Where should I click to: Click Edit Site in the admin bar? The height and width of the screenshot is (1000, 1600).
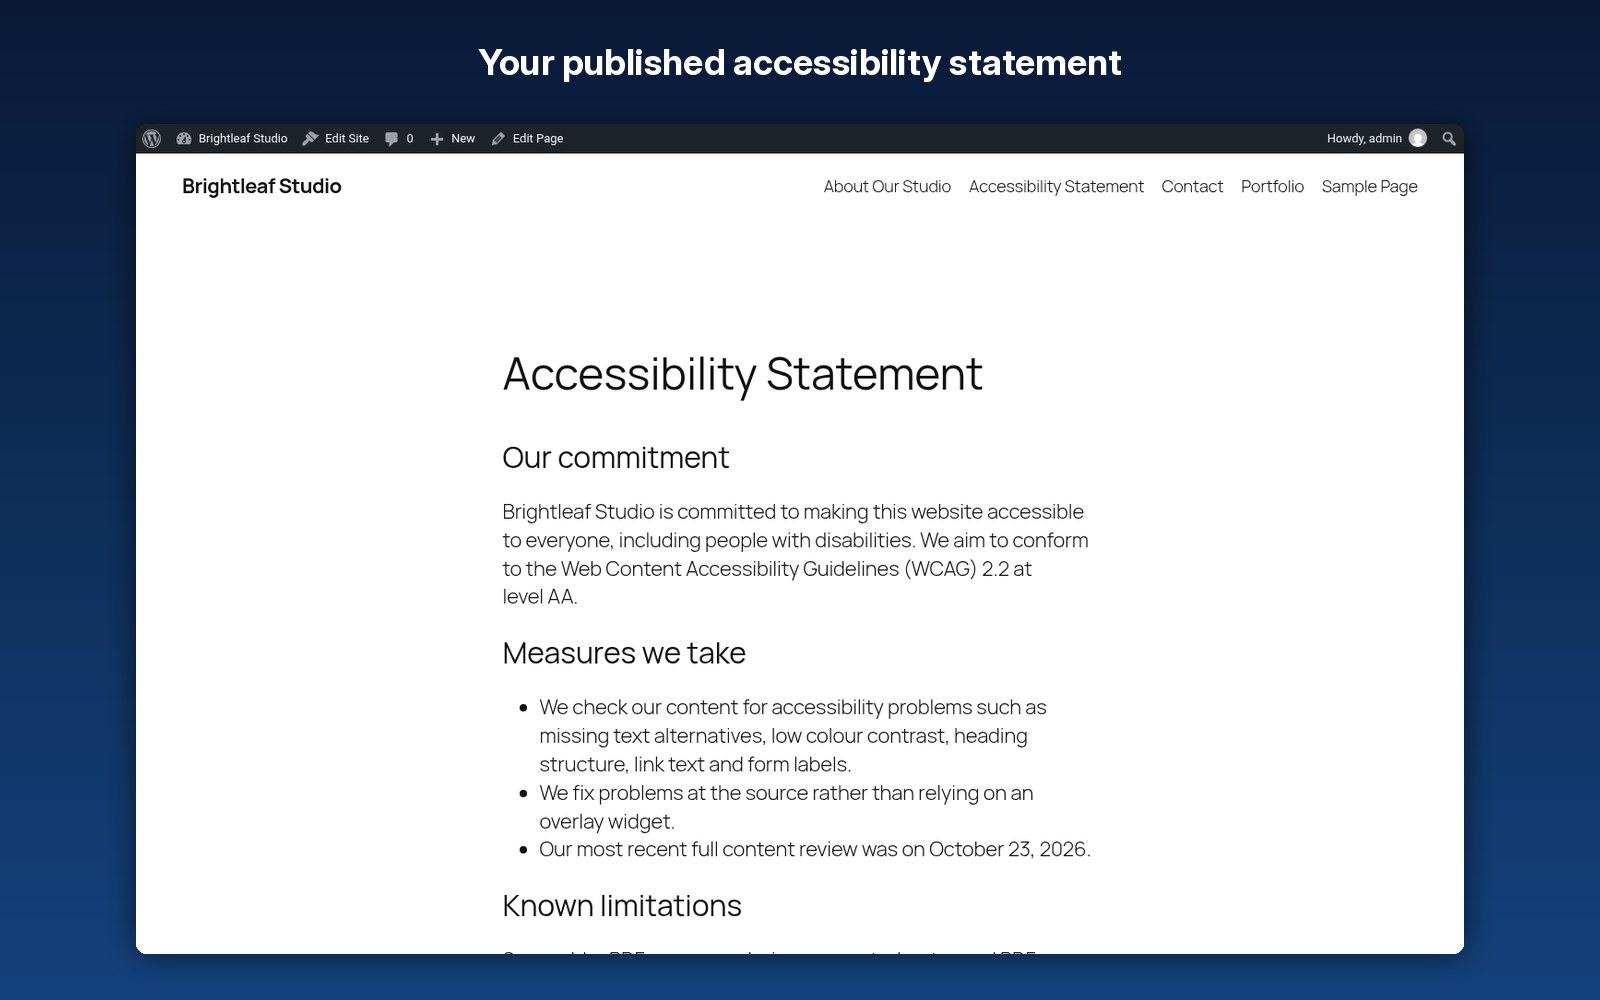347,139
